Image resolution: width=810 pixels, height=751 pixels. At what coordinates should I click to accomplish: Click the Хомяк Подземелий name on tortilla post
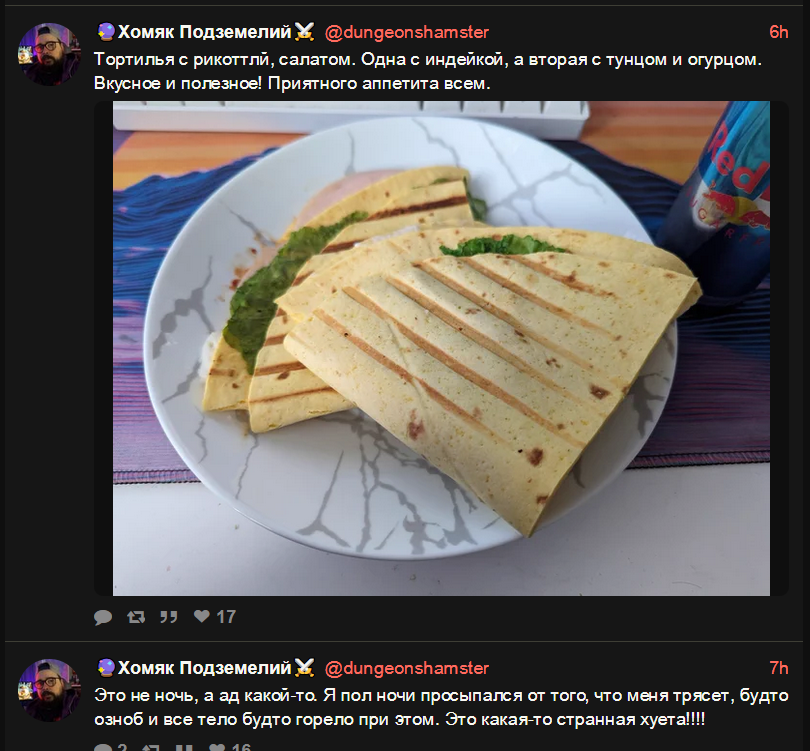205,32
